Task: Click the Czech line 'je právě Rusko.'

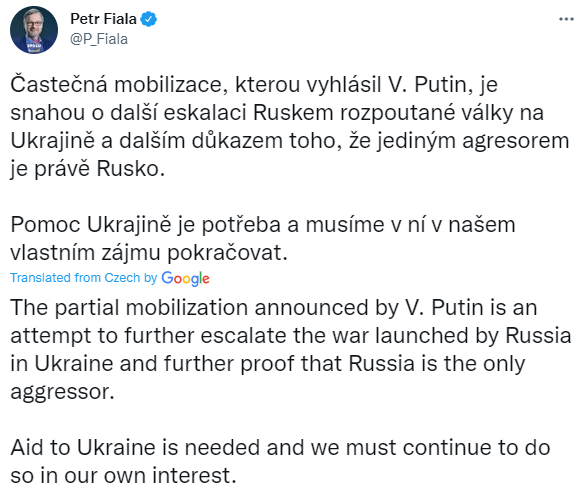Action: (87, 169)
